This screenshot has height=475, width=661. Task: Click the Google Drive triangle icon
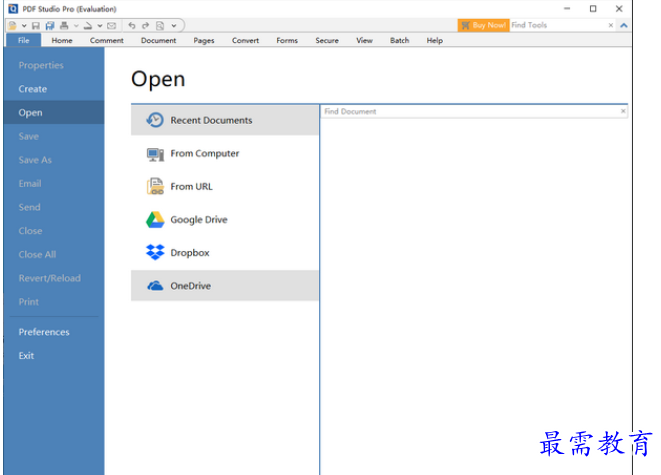tap(155, 220)
